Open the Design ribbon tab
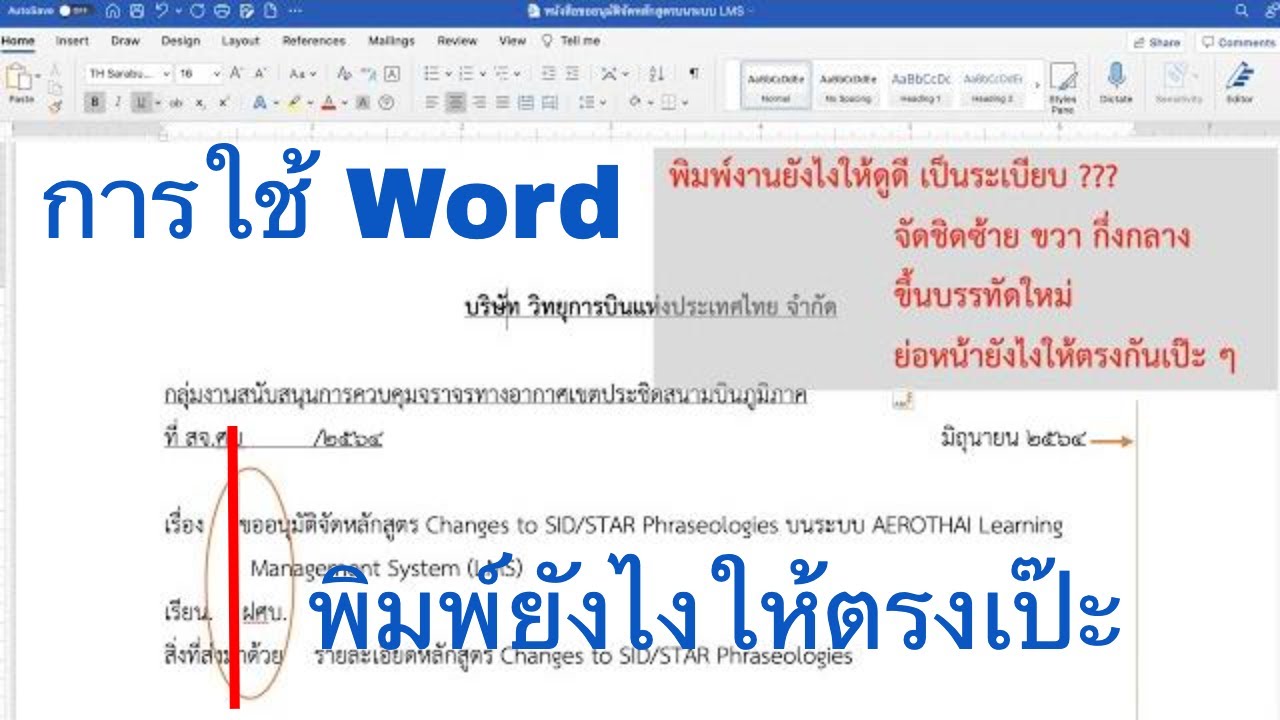 [x=180, y=41]
